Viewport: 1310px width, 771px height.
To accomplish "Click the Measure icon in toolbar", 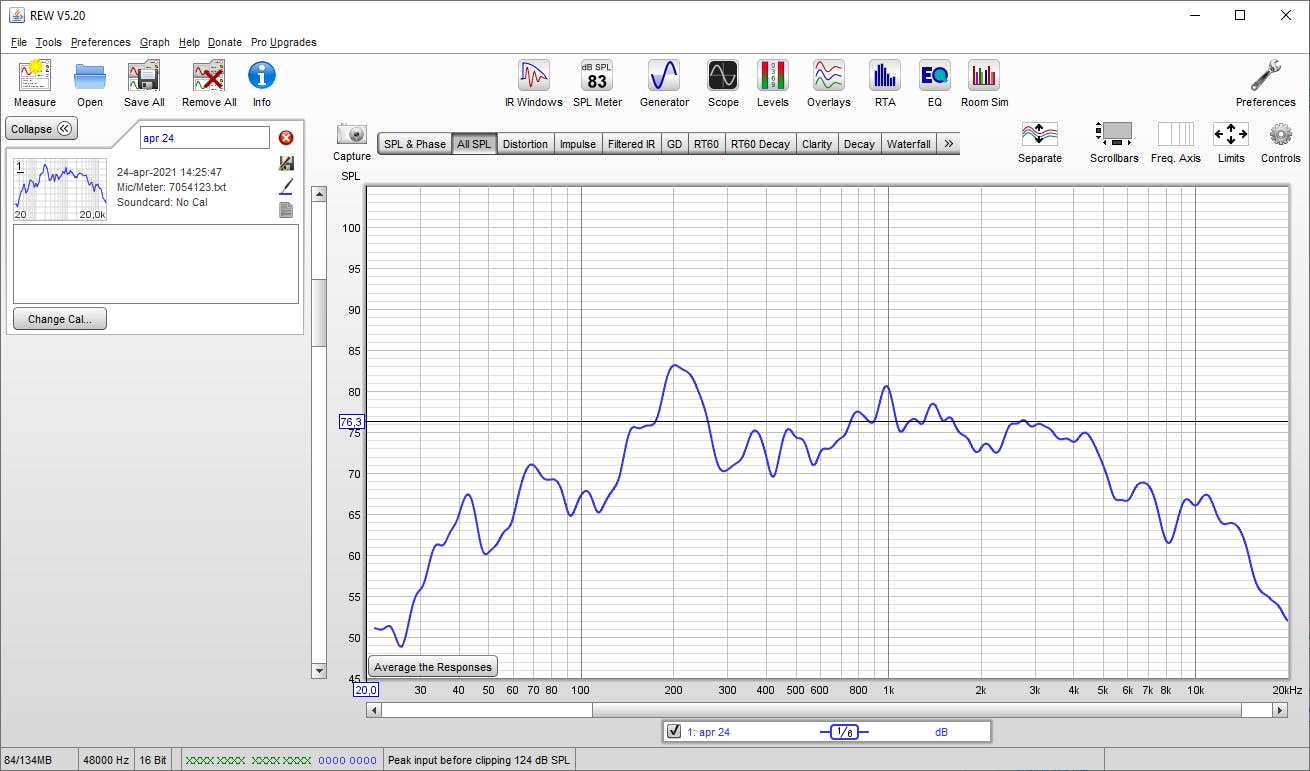I will [35, 77].
